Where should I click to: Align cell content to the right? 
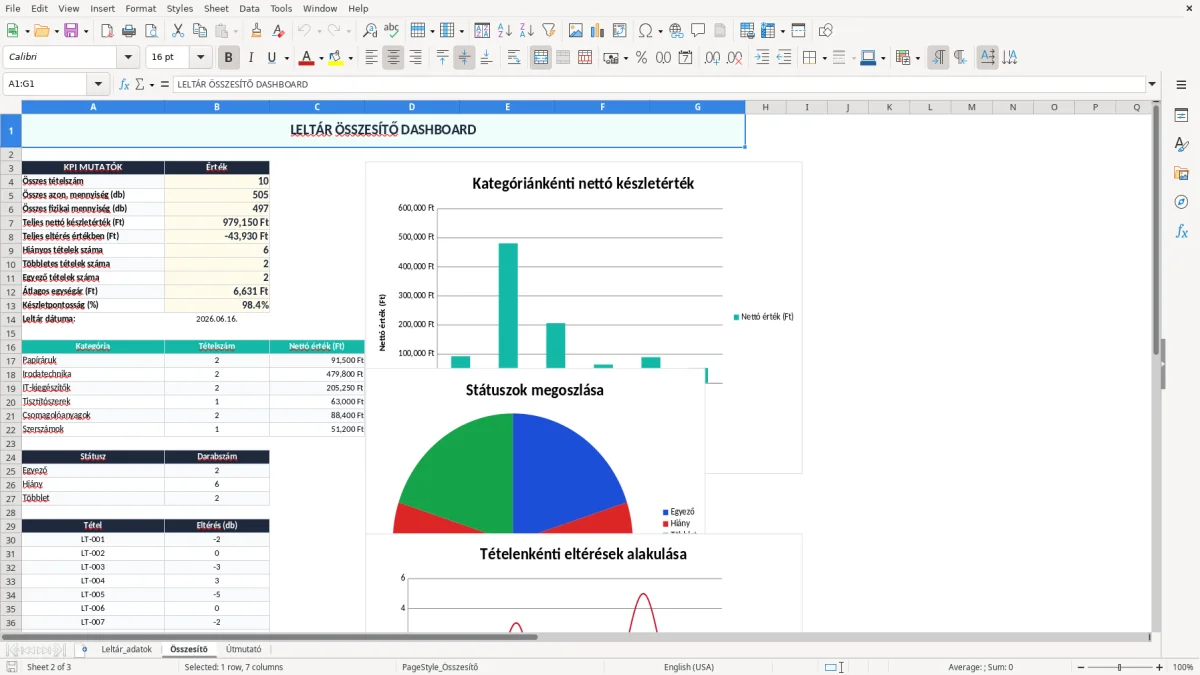click(415, 58)
